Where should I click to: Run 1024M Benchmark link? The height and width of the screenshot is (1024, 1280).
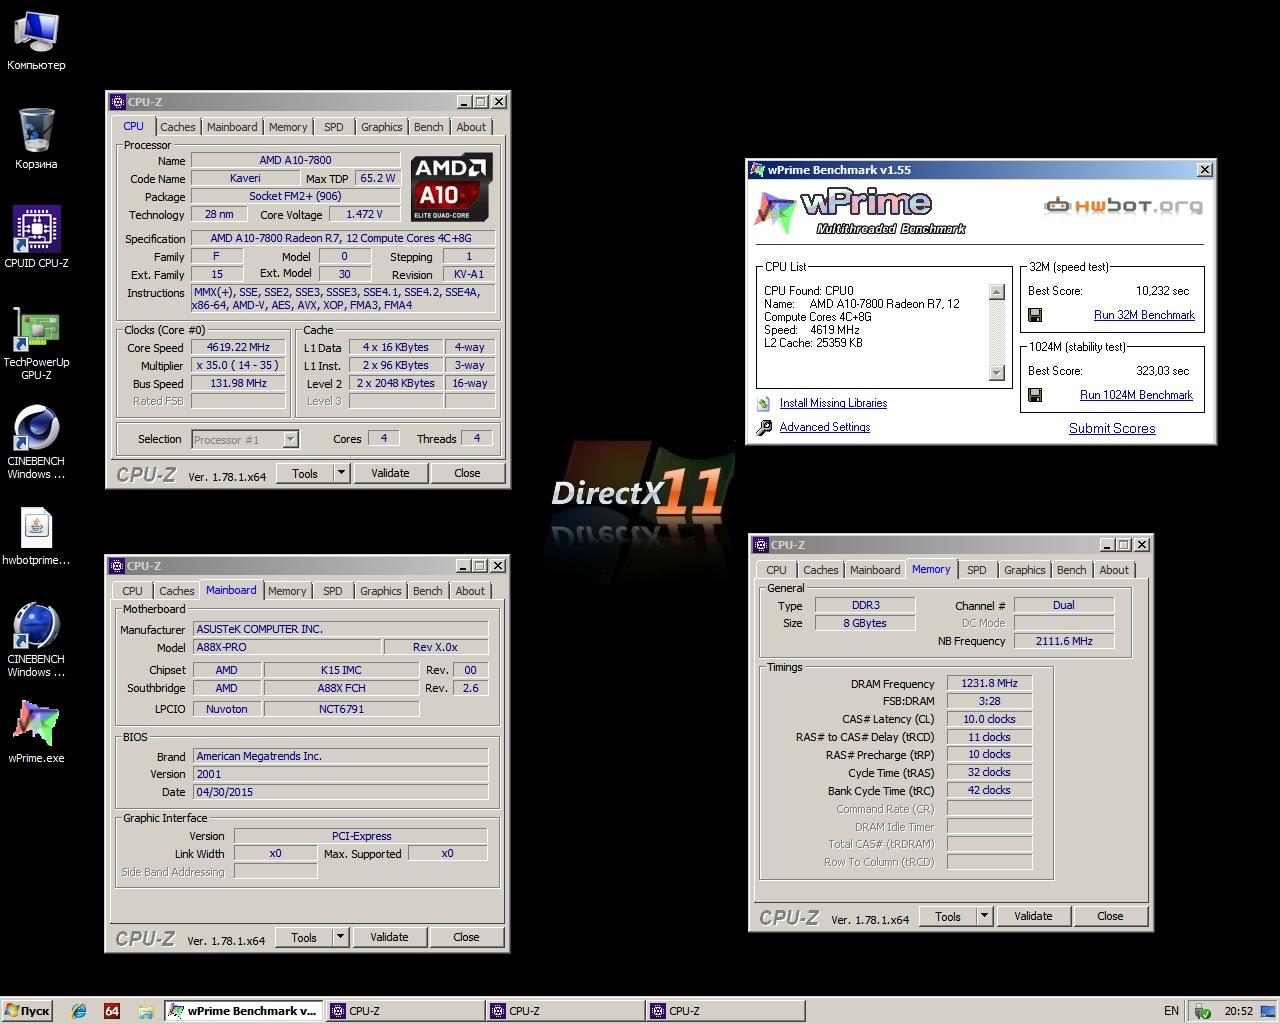pyautogui.click(x=1136, y=395)
